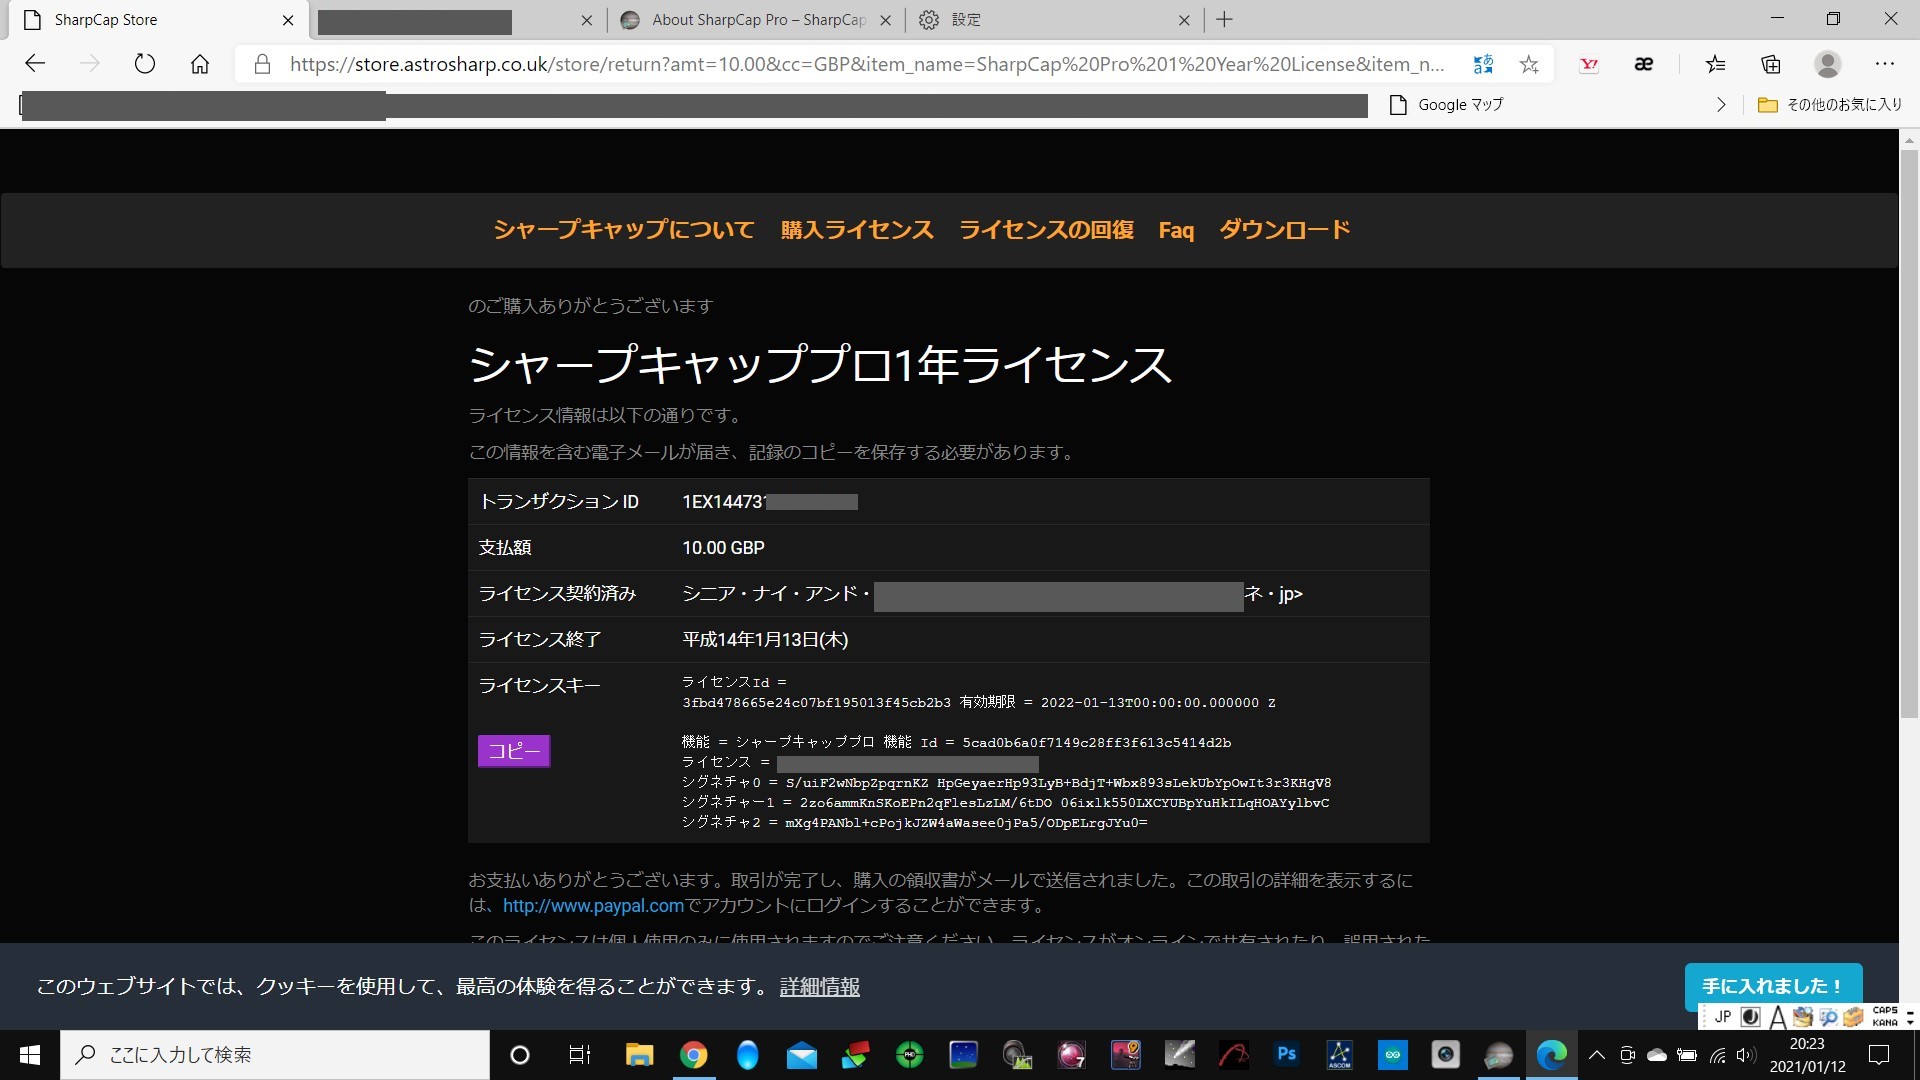Open the 詳細情報 cookie link
This screenshot has width=1920, height=1080.
pyautogui.click(x=819, y=987)
